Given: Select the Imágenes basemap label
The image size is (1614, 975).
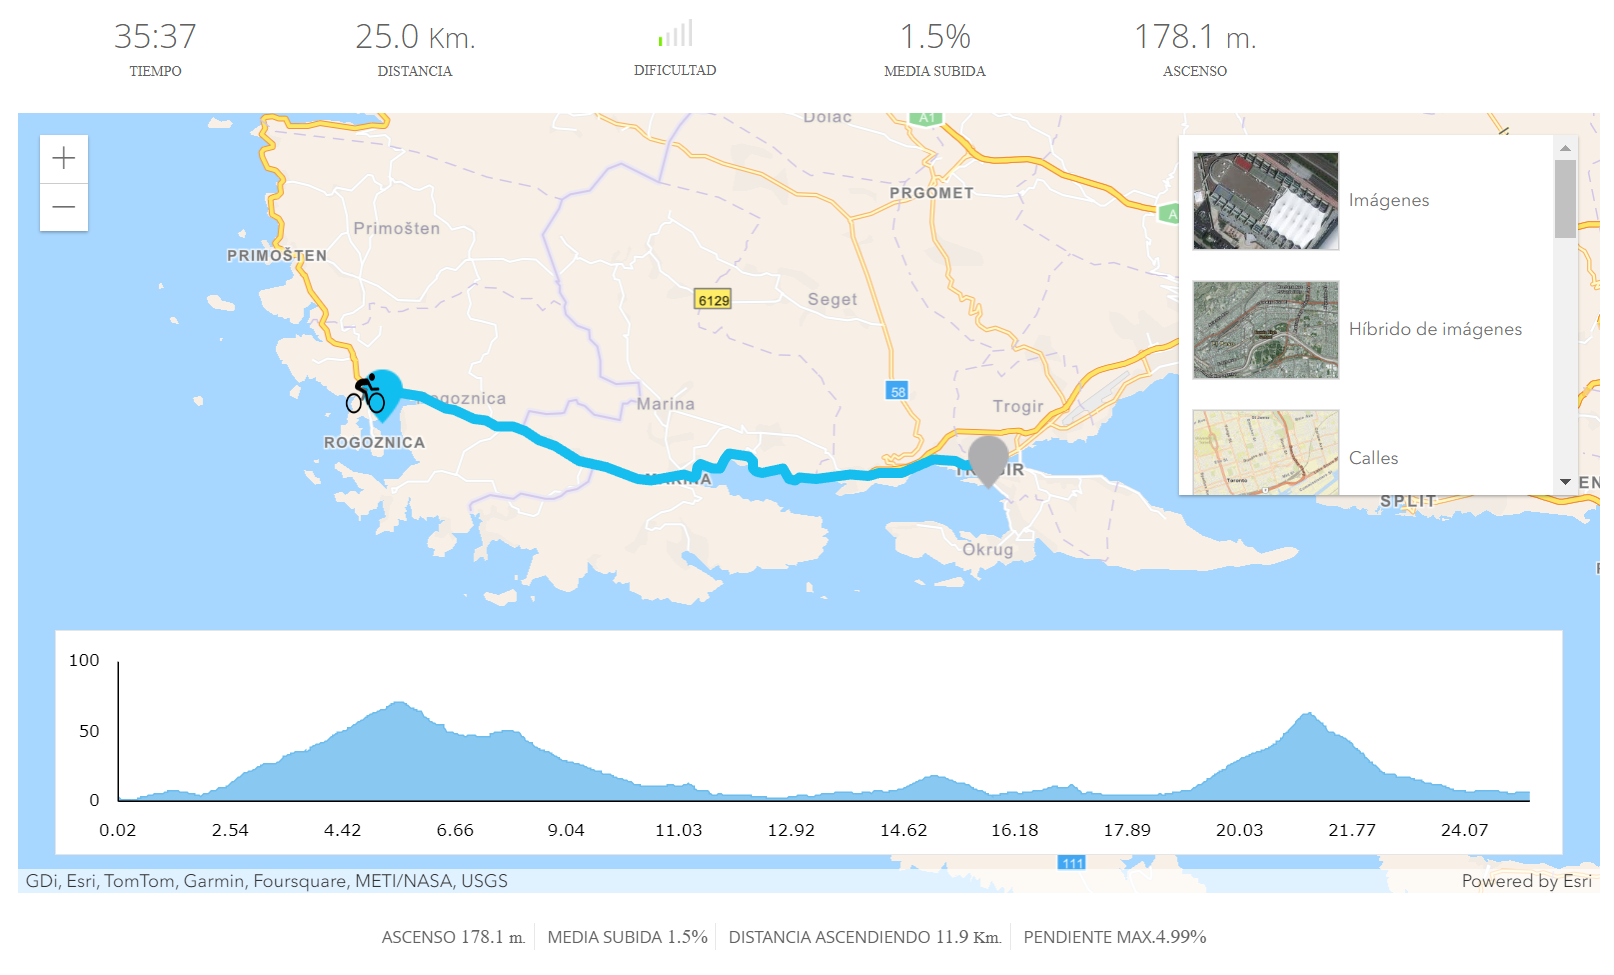Looking at the screenshot, I should (x=1388, y=201).
